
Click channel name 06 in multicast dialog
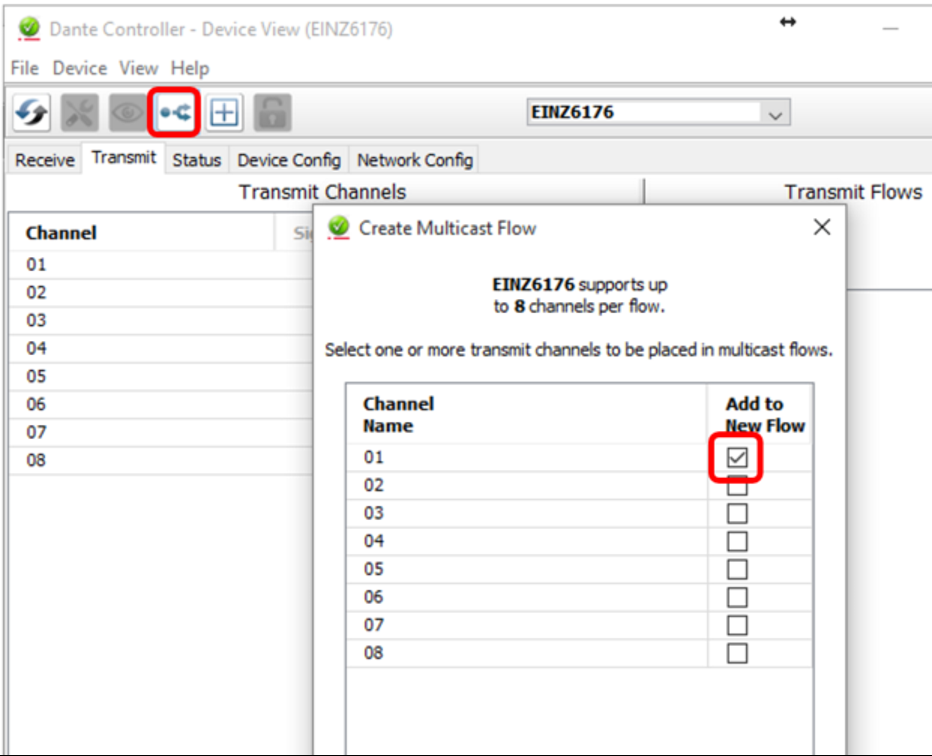pyautogui.click(x=374, y=597)
